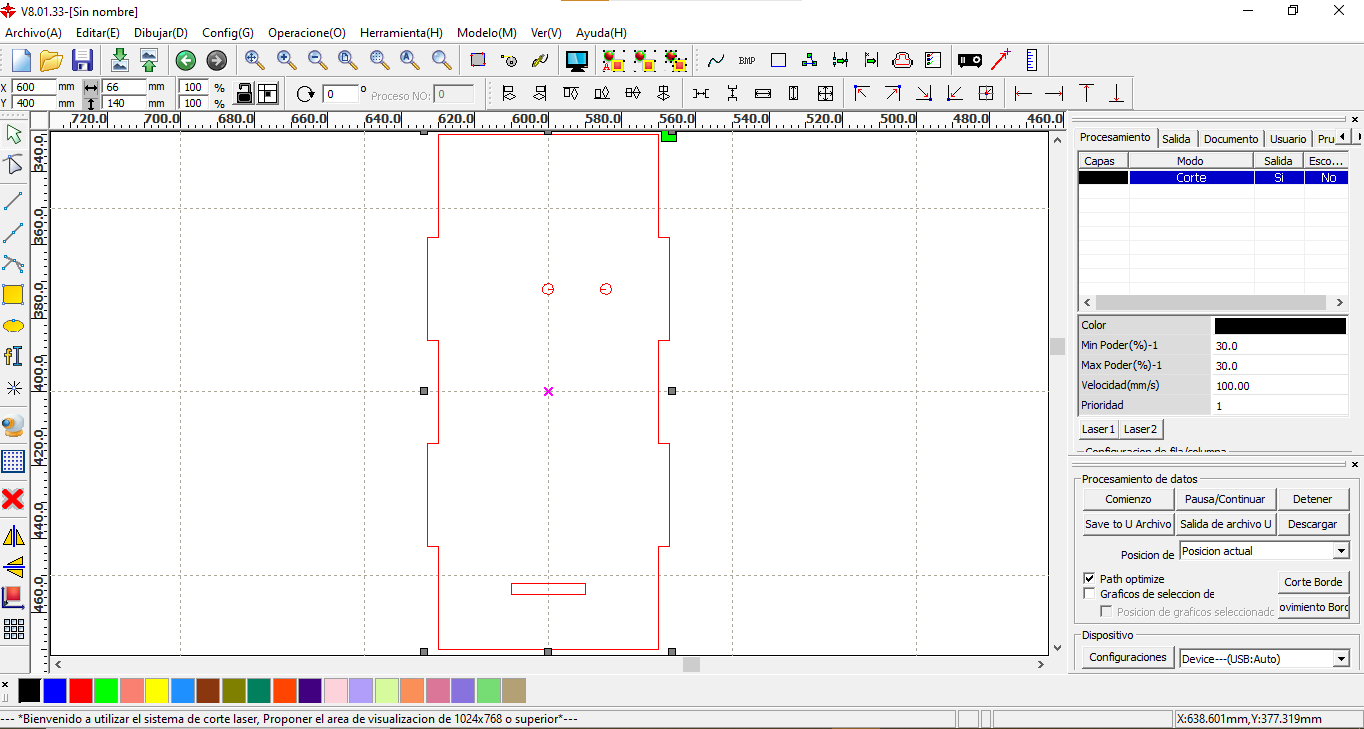This screenshot has height=729, width=1364.
Task: Open a file with the yellow folder icon
Action: pyautogui.click(x=51, y=60)
